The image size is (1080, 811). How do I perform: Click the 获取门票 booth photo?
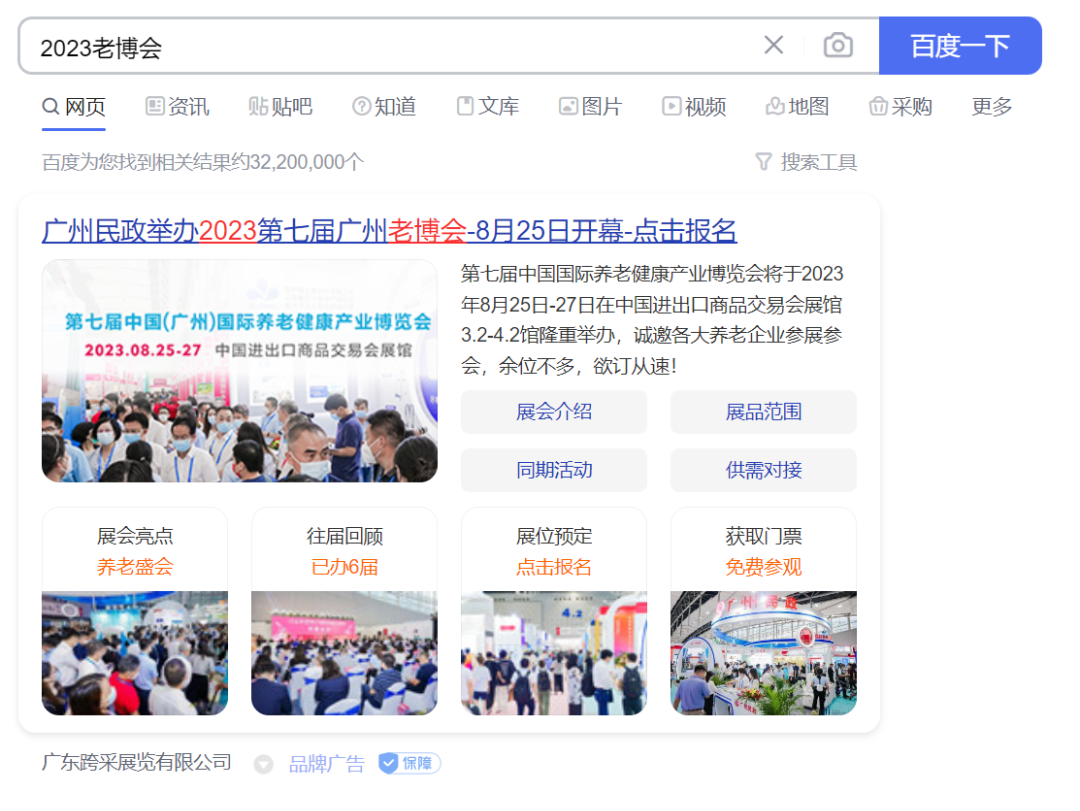coord(764,653)
